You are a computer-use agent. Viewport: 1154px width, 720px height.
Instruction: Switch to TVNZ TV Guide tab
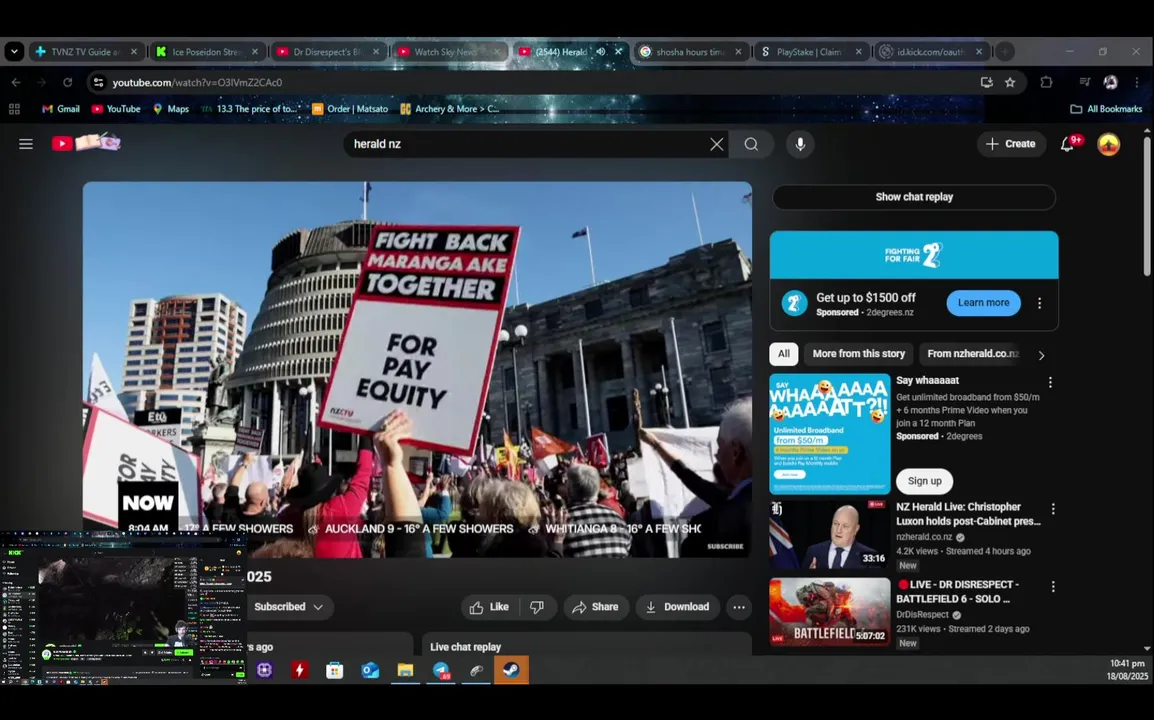point(86,52)
